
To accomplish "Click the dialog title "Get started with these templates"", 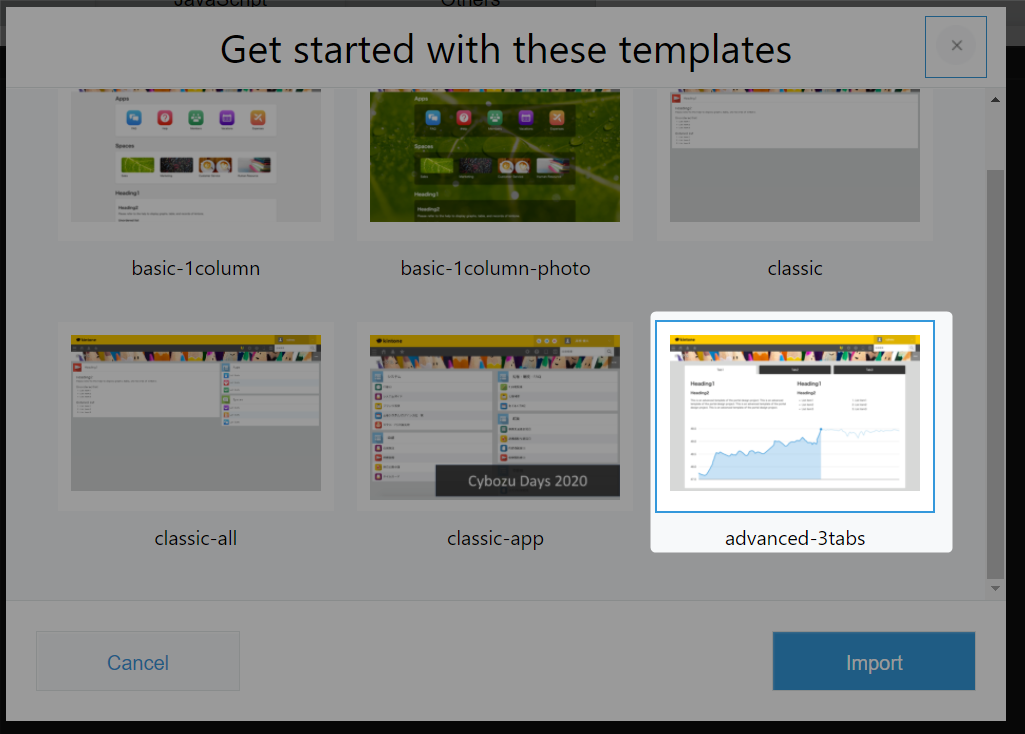I will tap(505, 50).
